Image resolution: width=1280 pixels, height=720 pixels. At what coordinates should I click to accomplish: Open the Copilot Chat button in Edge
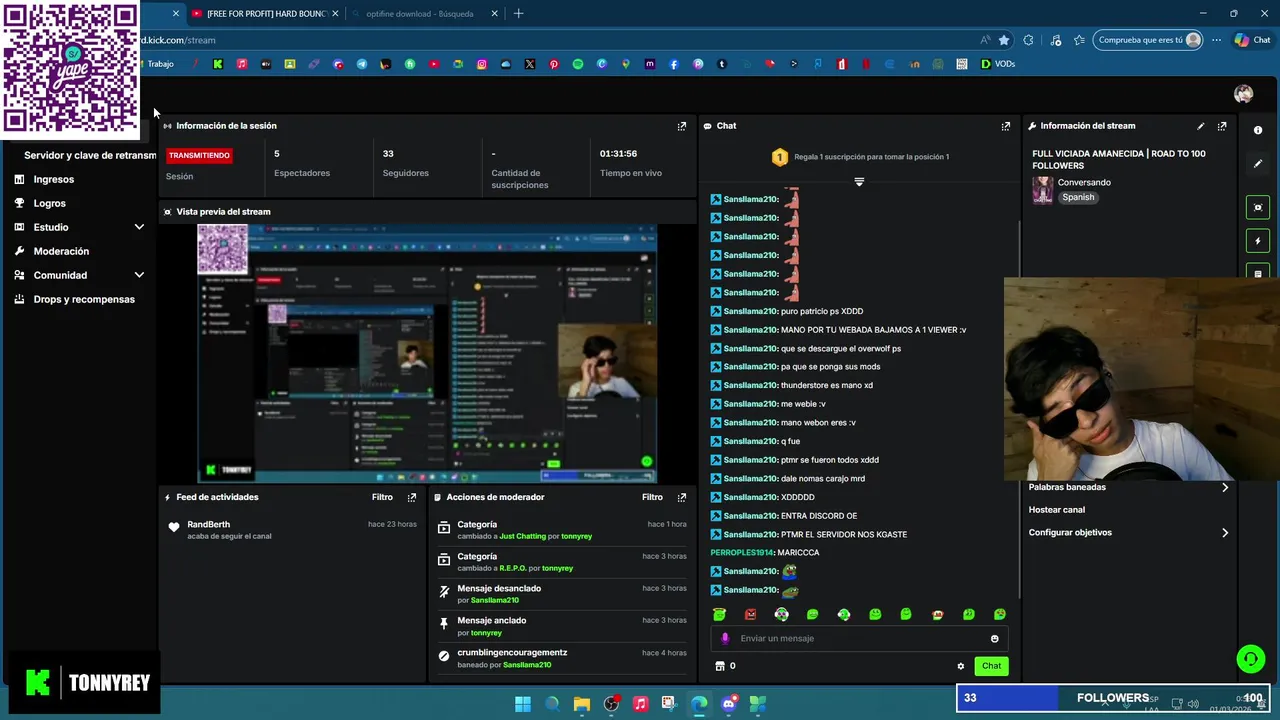point(1252,40)
